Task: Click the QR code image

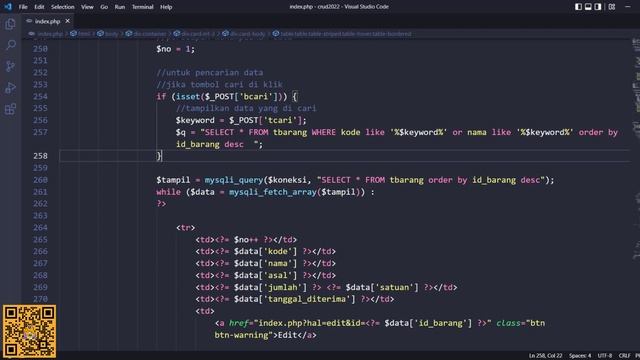Action: pyautogui.click(x=29, y=331)
